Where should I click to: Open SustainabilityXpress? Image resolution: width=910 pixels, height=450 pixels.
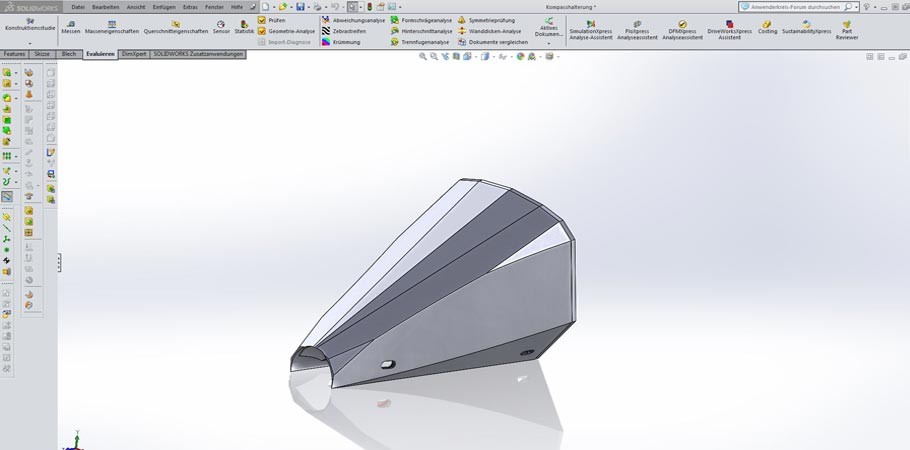click(x=807, y=27)
